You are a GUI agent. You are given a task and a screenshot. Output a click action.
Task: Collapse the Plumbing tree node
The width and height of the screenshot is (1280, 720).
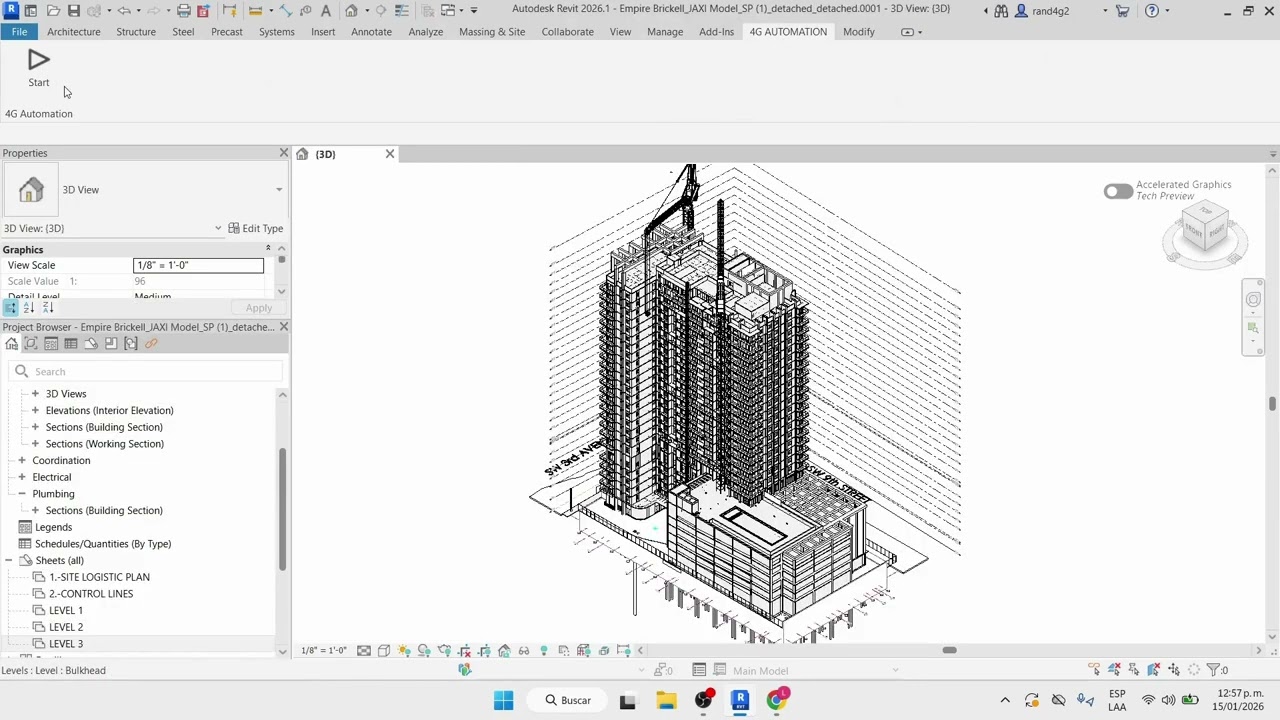coord(22,494)
